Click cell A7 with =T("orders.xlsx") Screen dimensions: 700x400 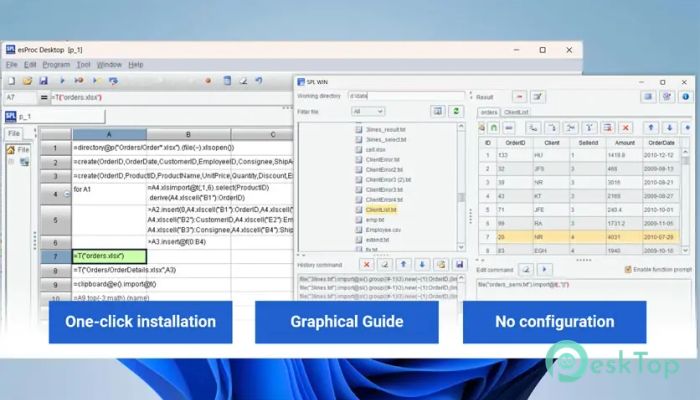[109, 256]
